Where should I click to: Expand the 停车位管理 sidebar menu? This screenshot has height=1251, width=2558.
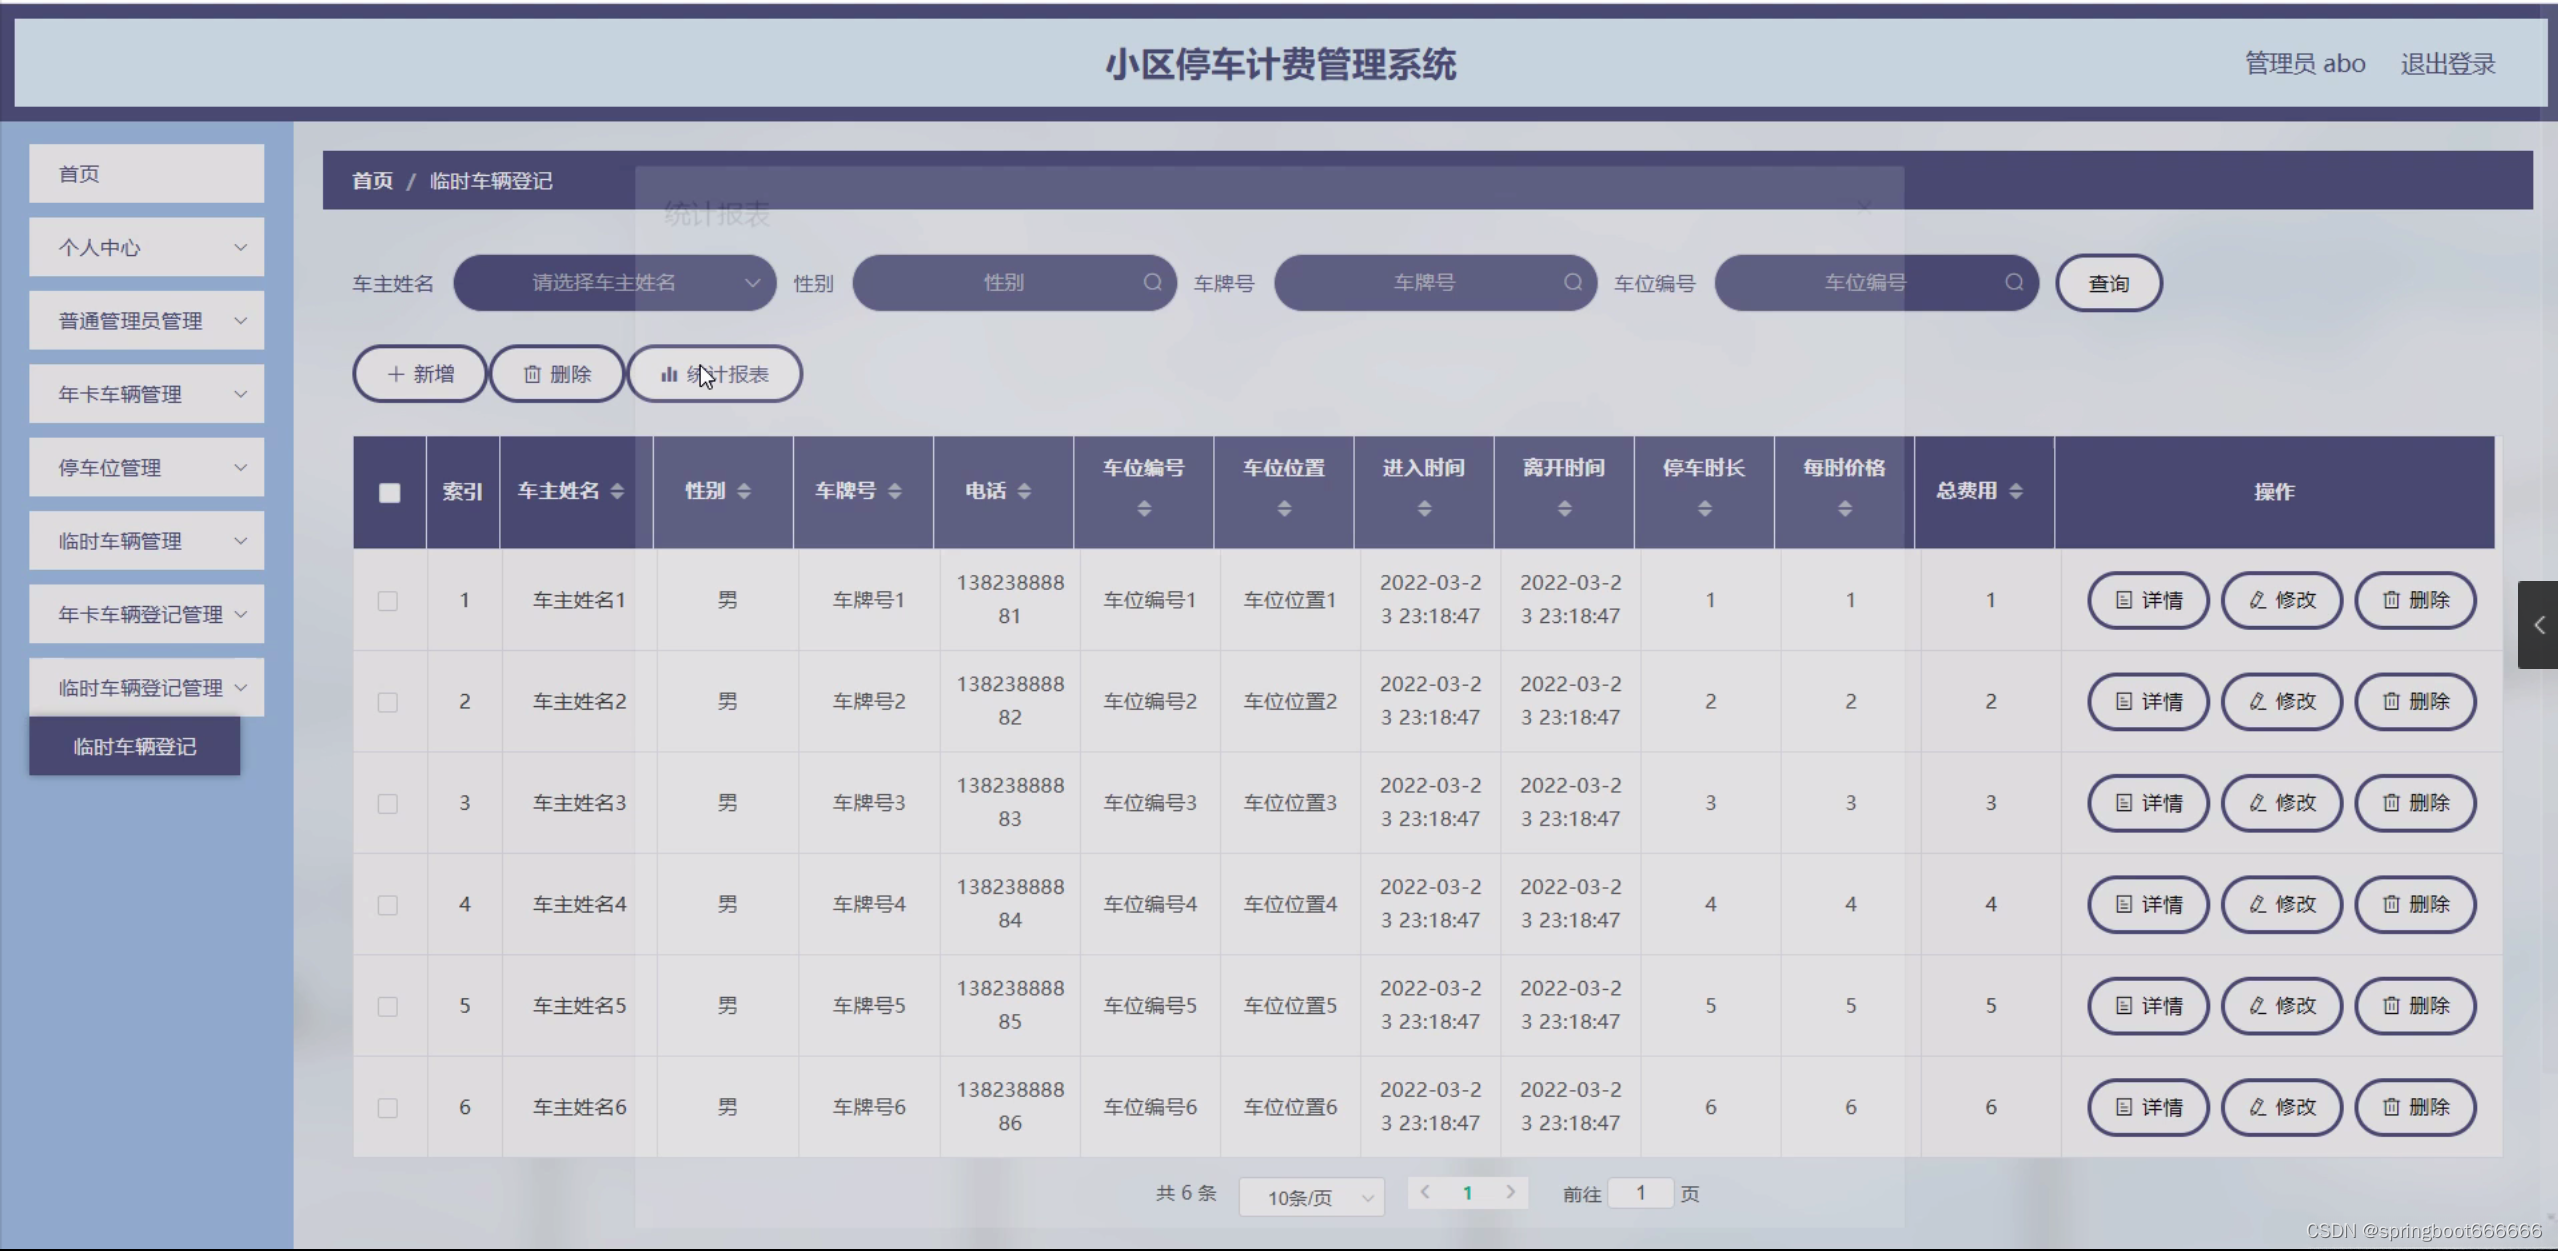(146, 467)
